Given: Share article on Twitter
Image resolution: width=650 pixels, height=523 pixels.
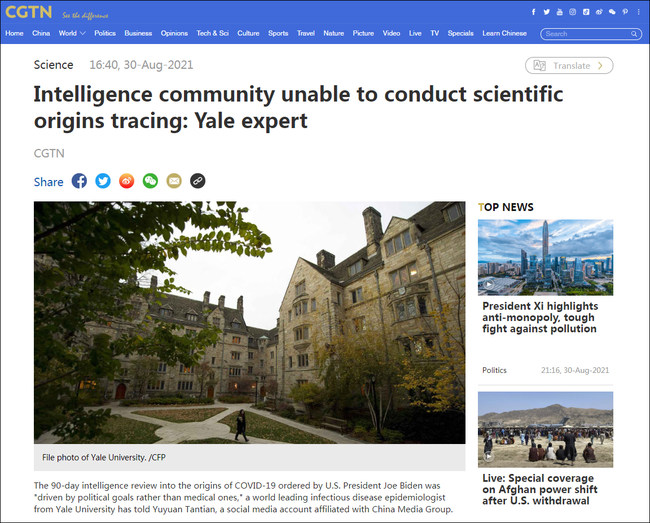Looking at the screenshot, I should pyautogui.click(x=103, y=181).
